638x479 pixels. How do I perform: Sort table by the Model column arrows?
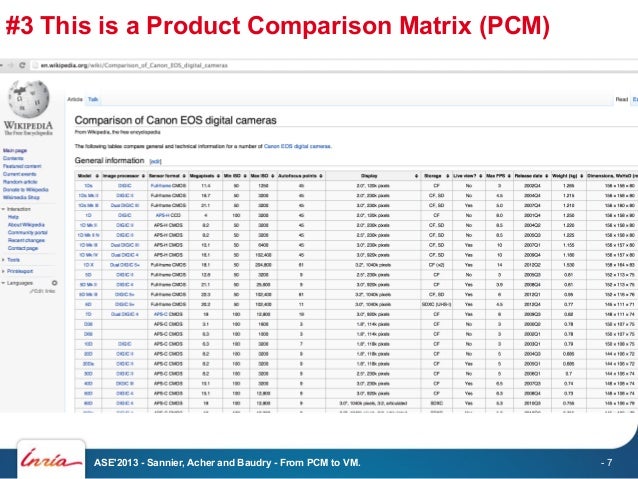coord(97,176)
